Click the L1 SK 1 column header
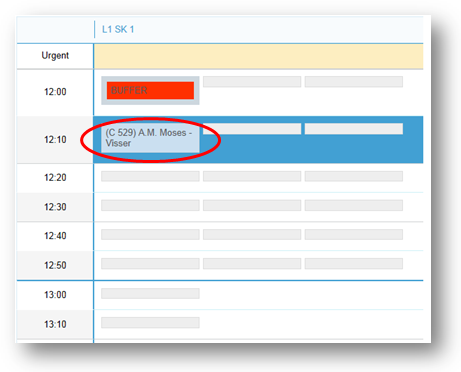The width and height of the screenshot is (461, 372). pos(118,29)
